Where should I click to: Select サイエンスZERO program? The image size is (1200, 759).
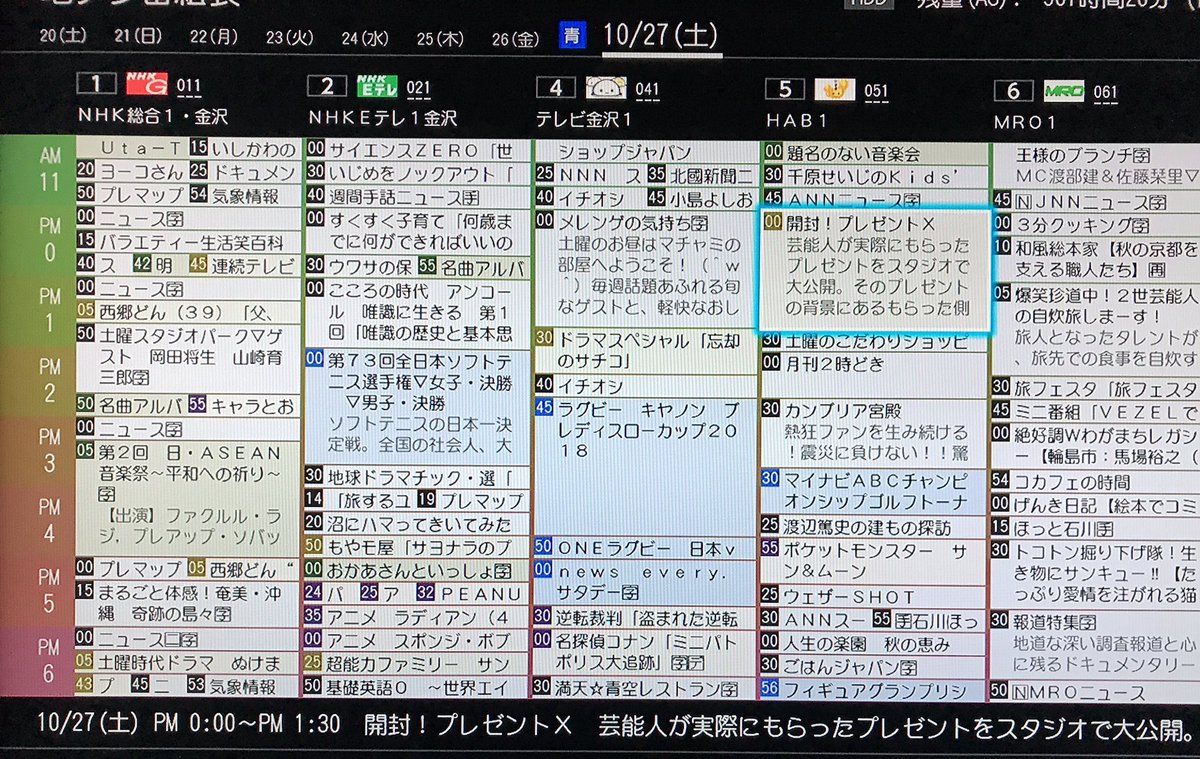point(415,151)
